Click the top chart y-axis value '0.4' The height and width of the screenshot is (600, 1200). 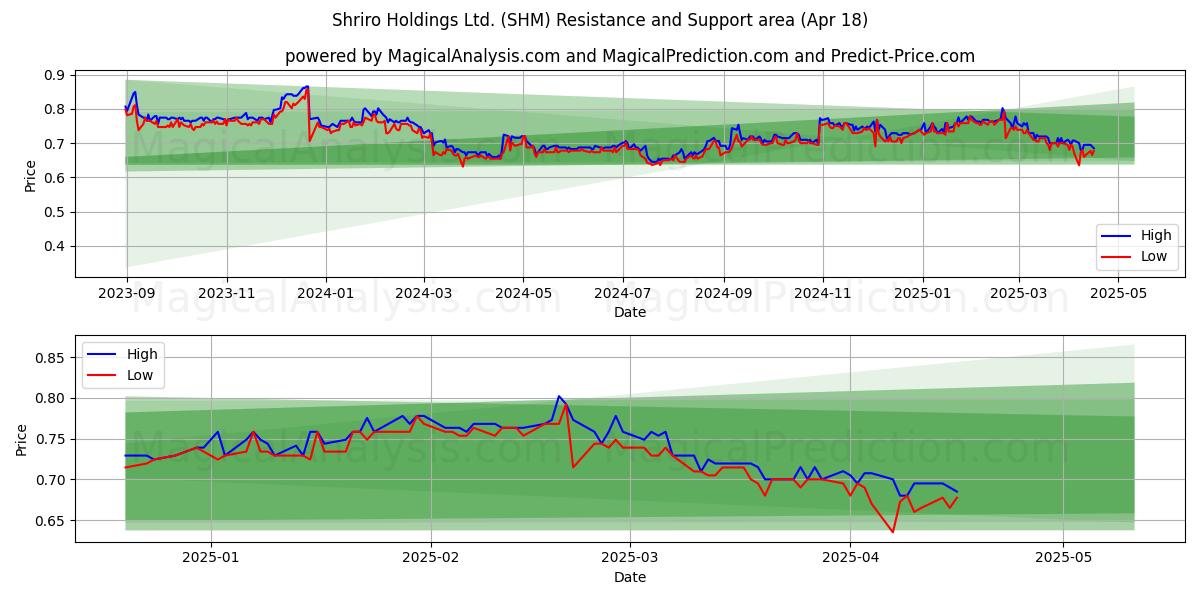pos(55,246)
